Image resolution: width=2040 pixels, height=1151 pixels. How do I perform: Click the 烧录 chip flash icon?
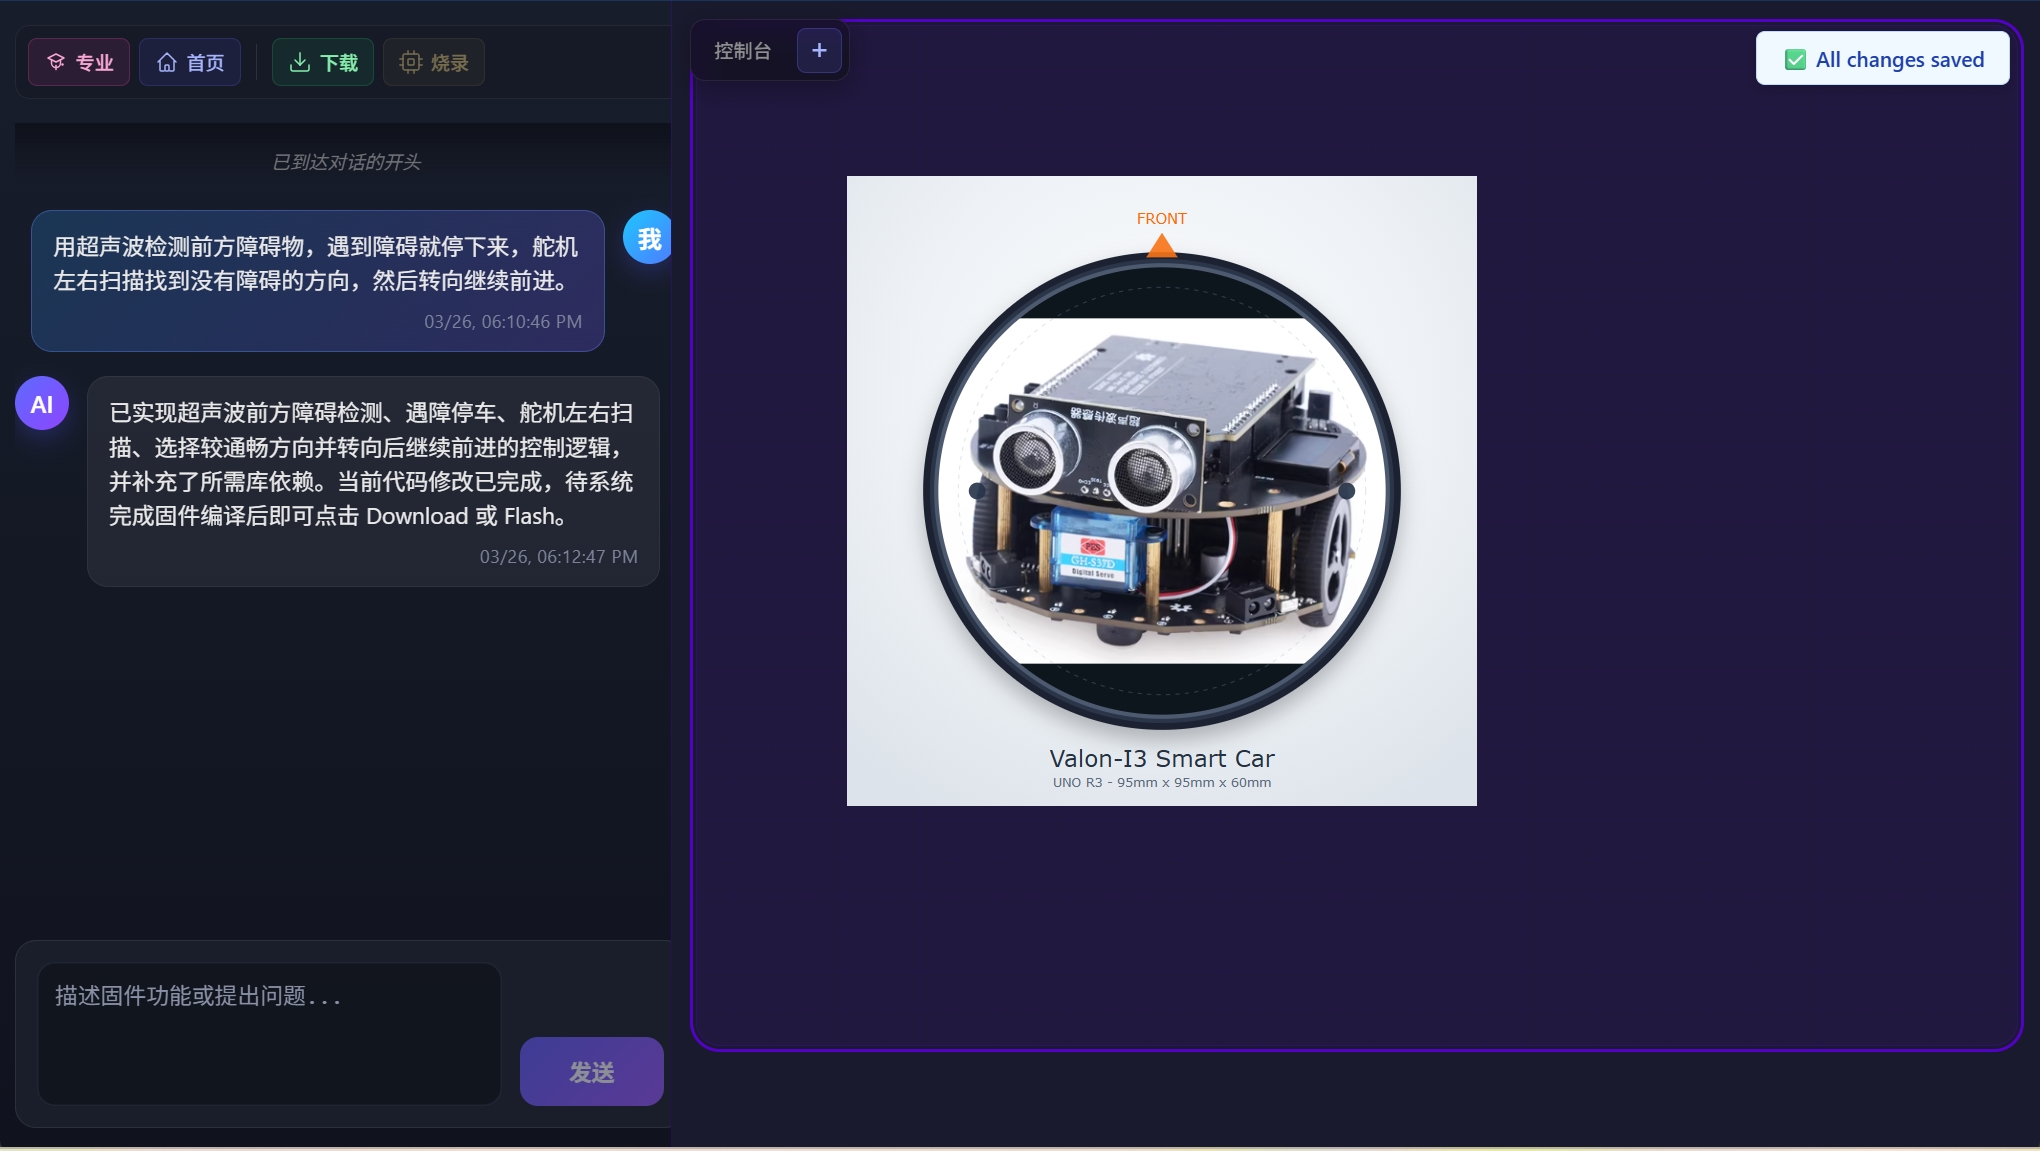pyautogui.click(x=410, y=62)
